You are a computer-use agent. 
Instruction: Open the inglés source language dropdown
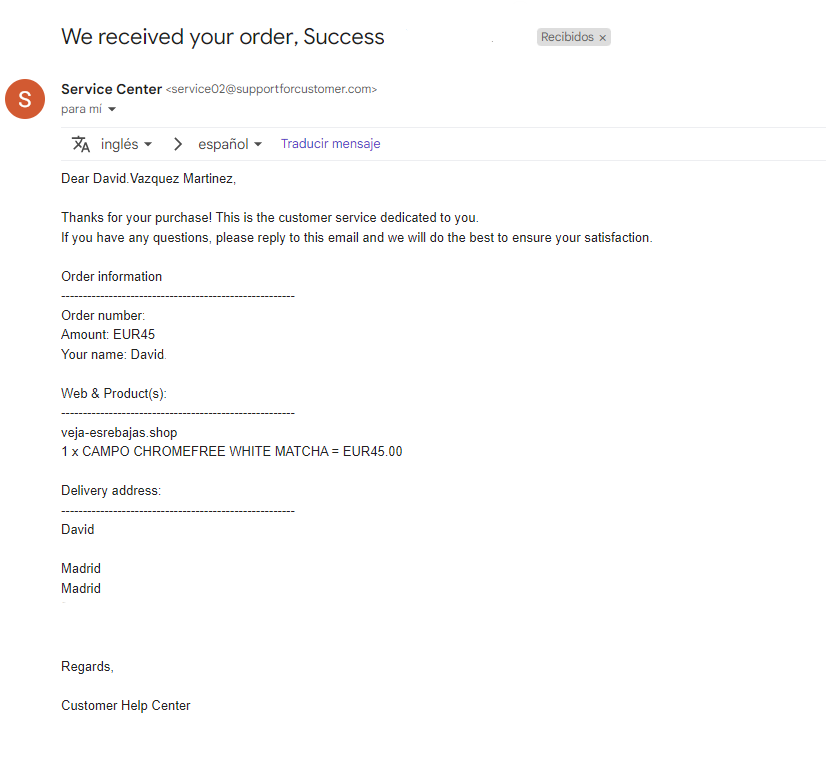point(126,144)
